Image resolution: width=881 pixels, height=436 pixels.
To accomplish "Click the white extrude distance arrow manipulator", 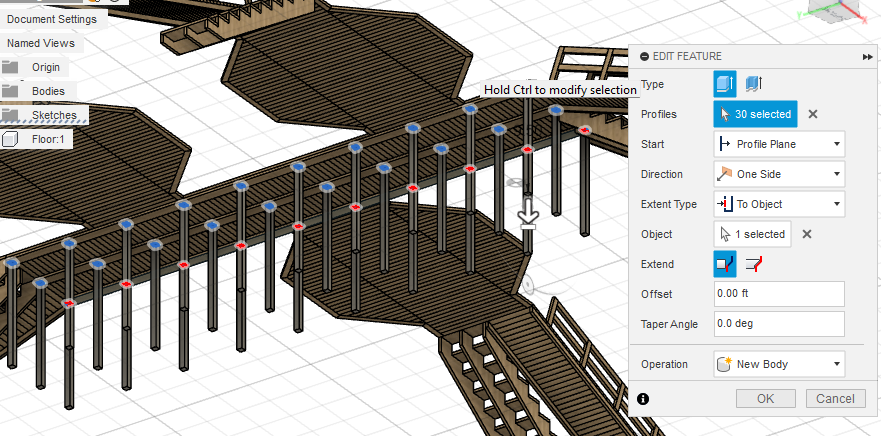I will [x=528, y=214].
